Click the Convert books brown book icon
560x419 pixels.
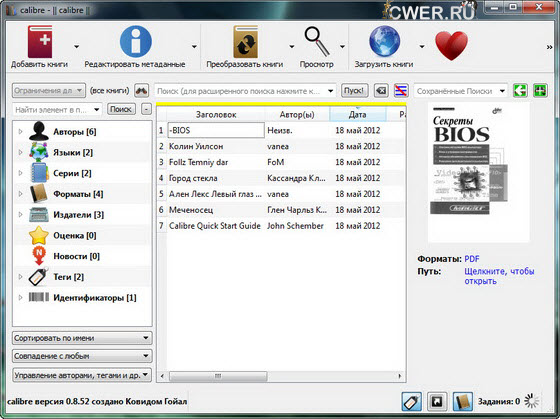click(245, 41)
